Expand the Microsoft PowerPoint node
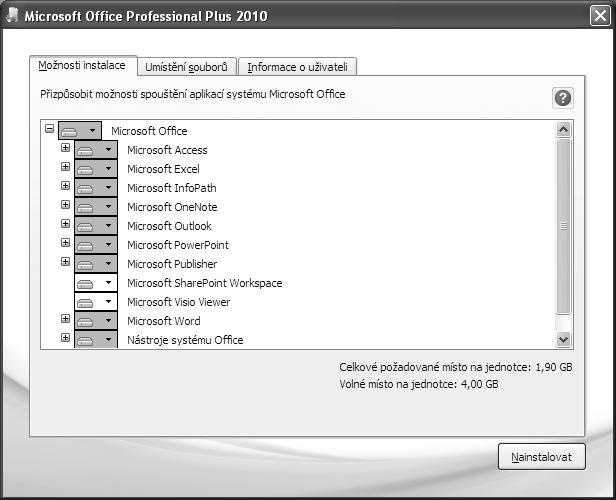This screenshot has height=500, width=616. pos(65,242)
